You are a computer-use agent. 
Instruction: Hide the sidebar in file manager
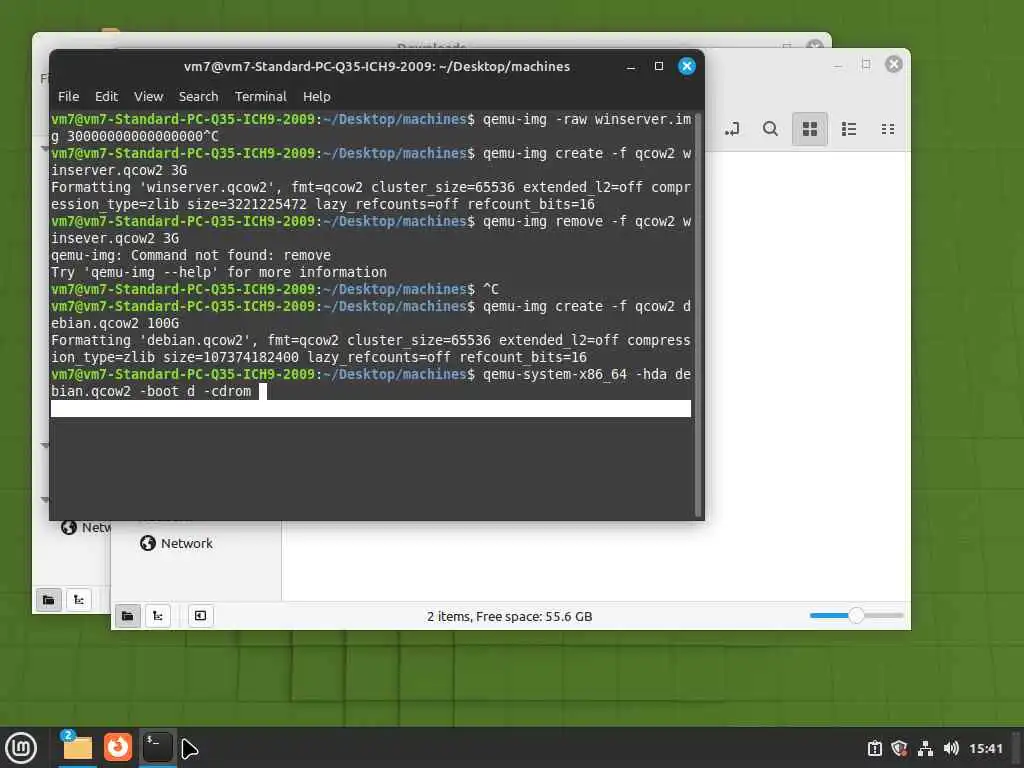click(200, 616)
